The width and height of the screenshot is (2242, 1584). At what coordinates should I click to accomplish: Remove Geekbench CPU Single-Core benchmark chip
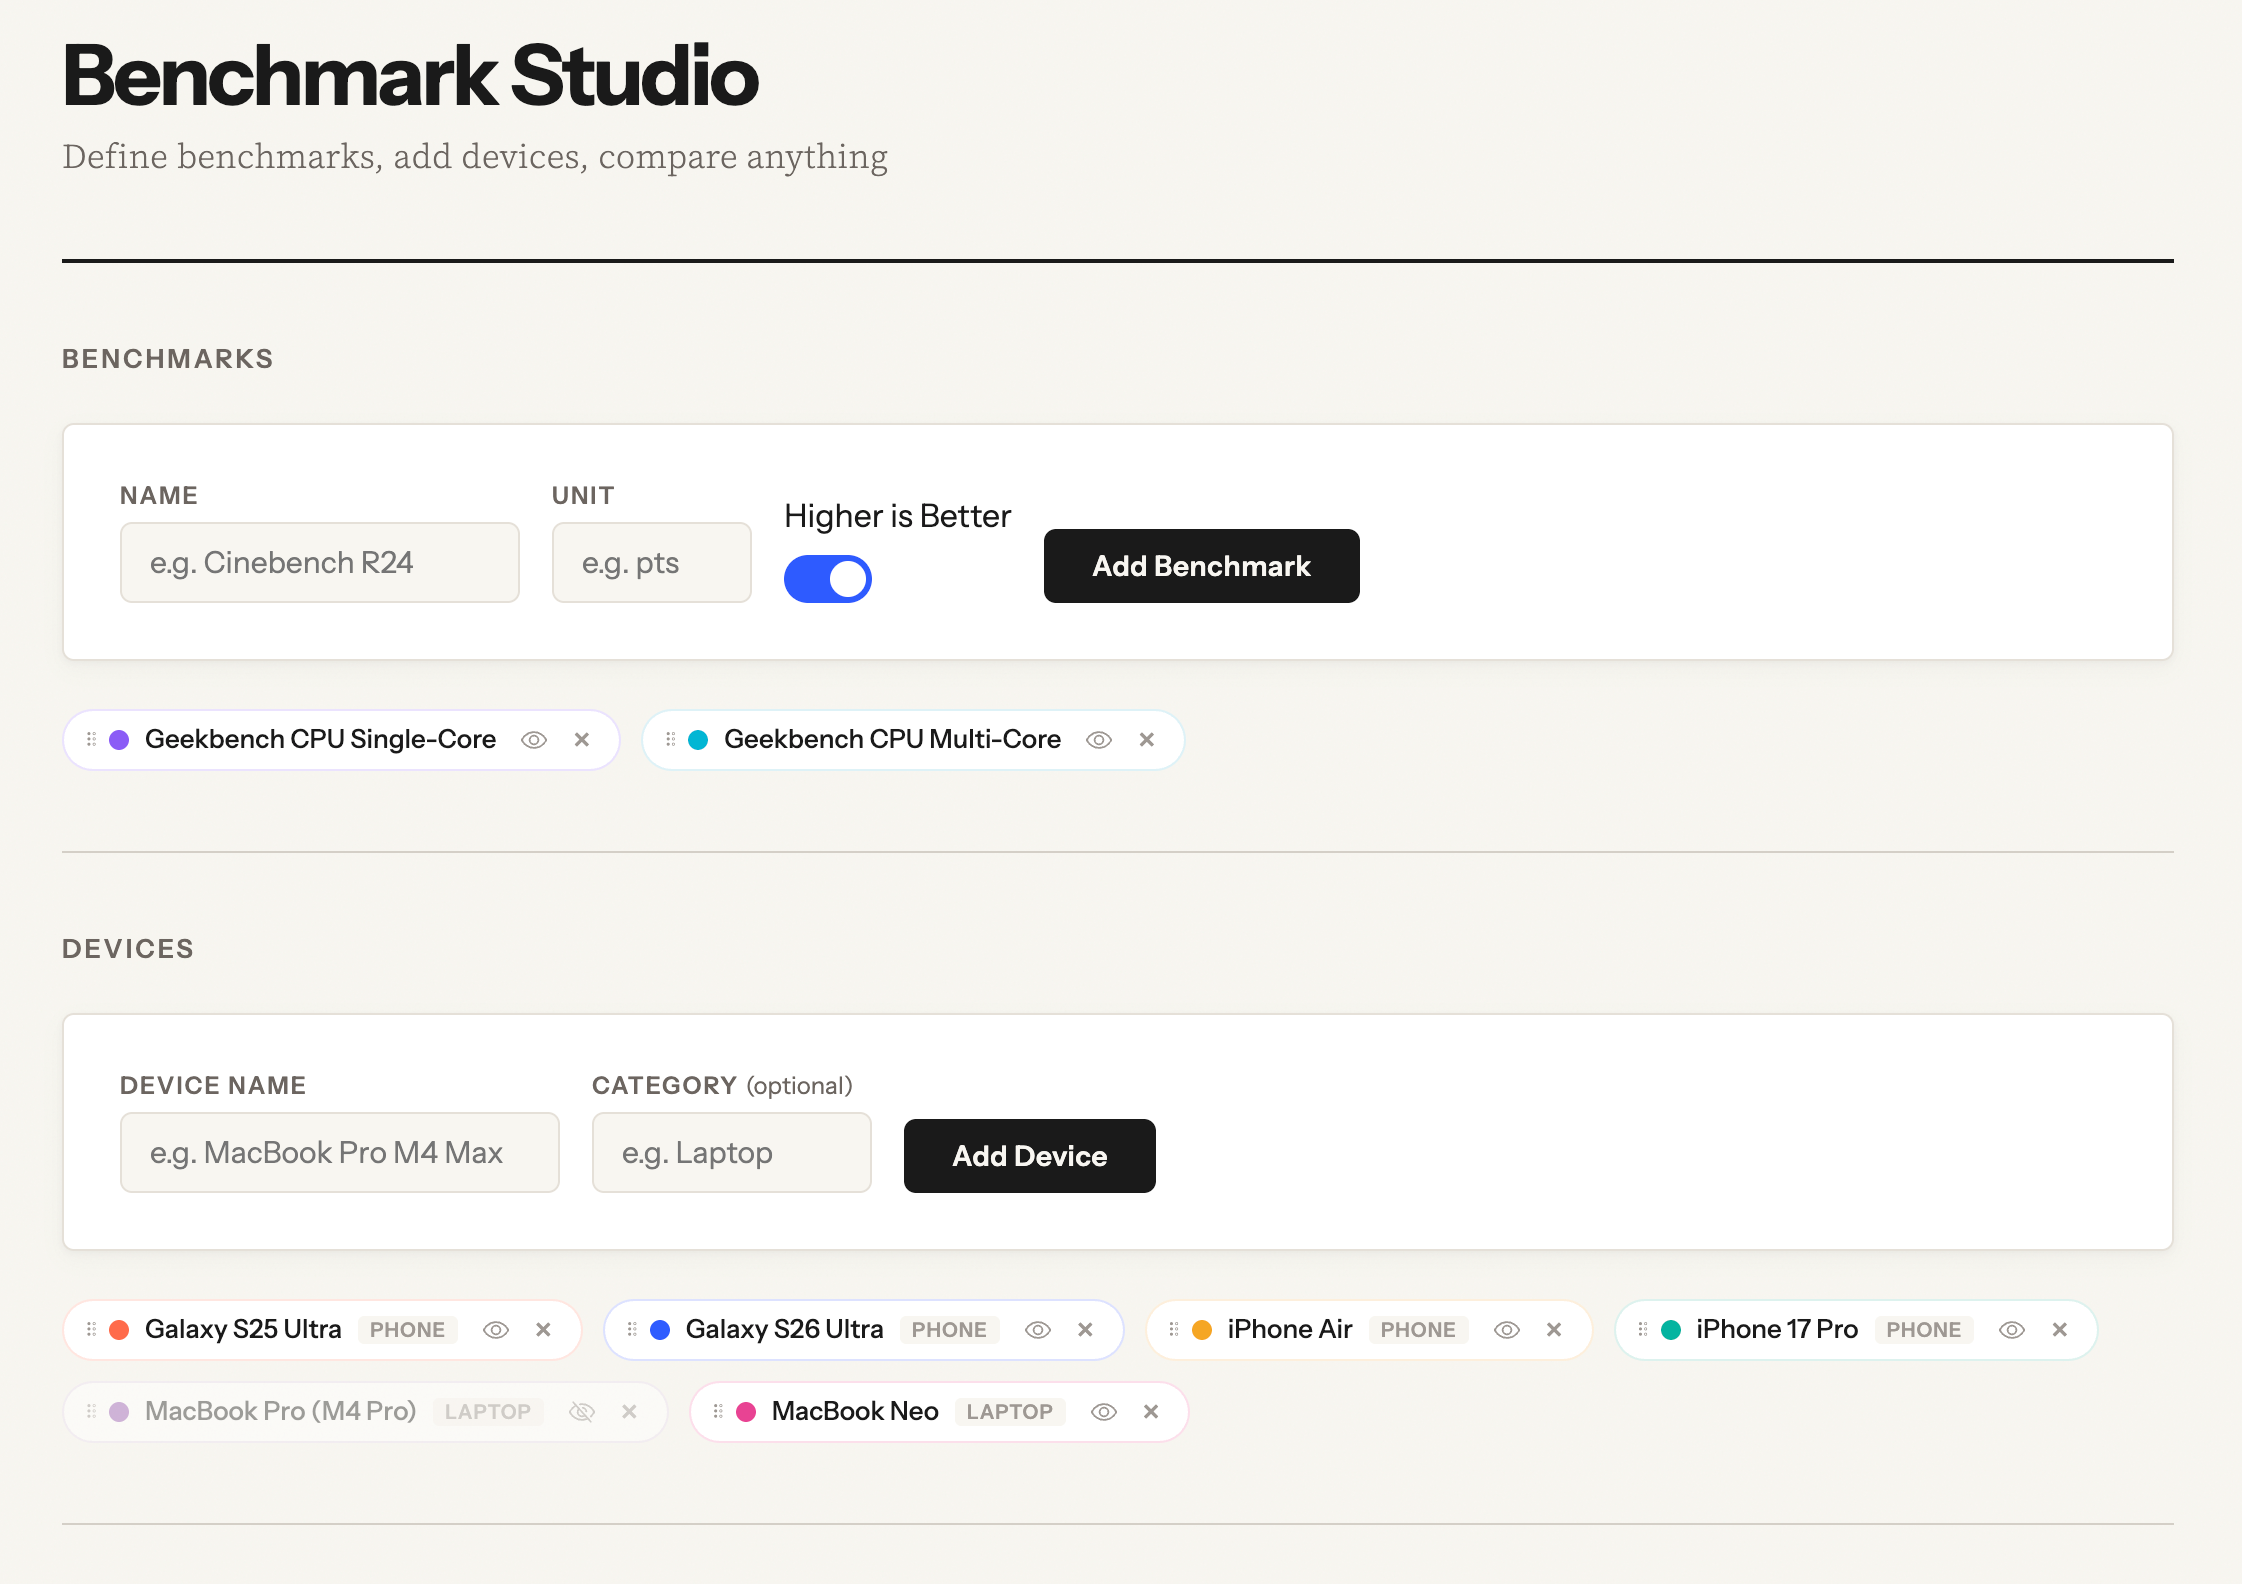[582, 740]
